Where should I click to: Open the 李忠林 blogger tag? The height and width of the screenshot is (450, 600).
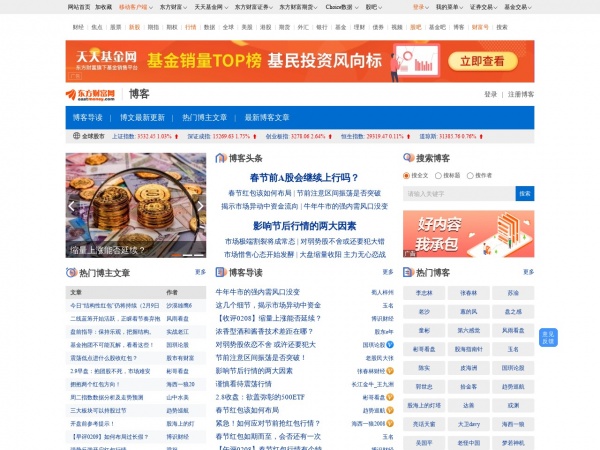424,293
